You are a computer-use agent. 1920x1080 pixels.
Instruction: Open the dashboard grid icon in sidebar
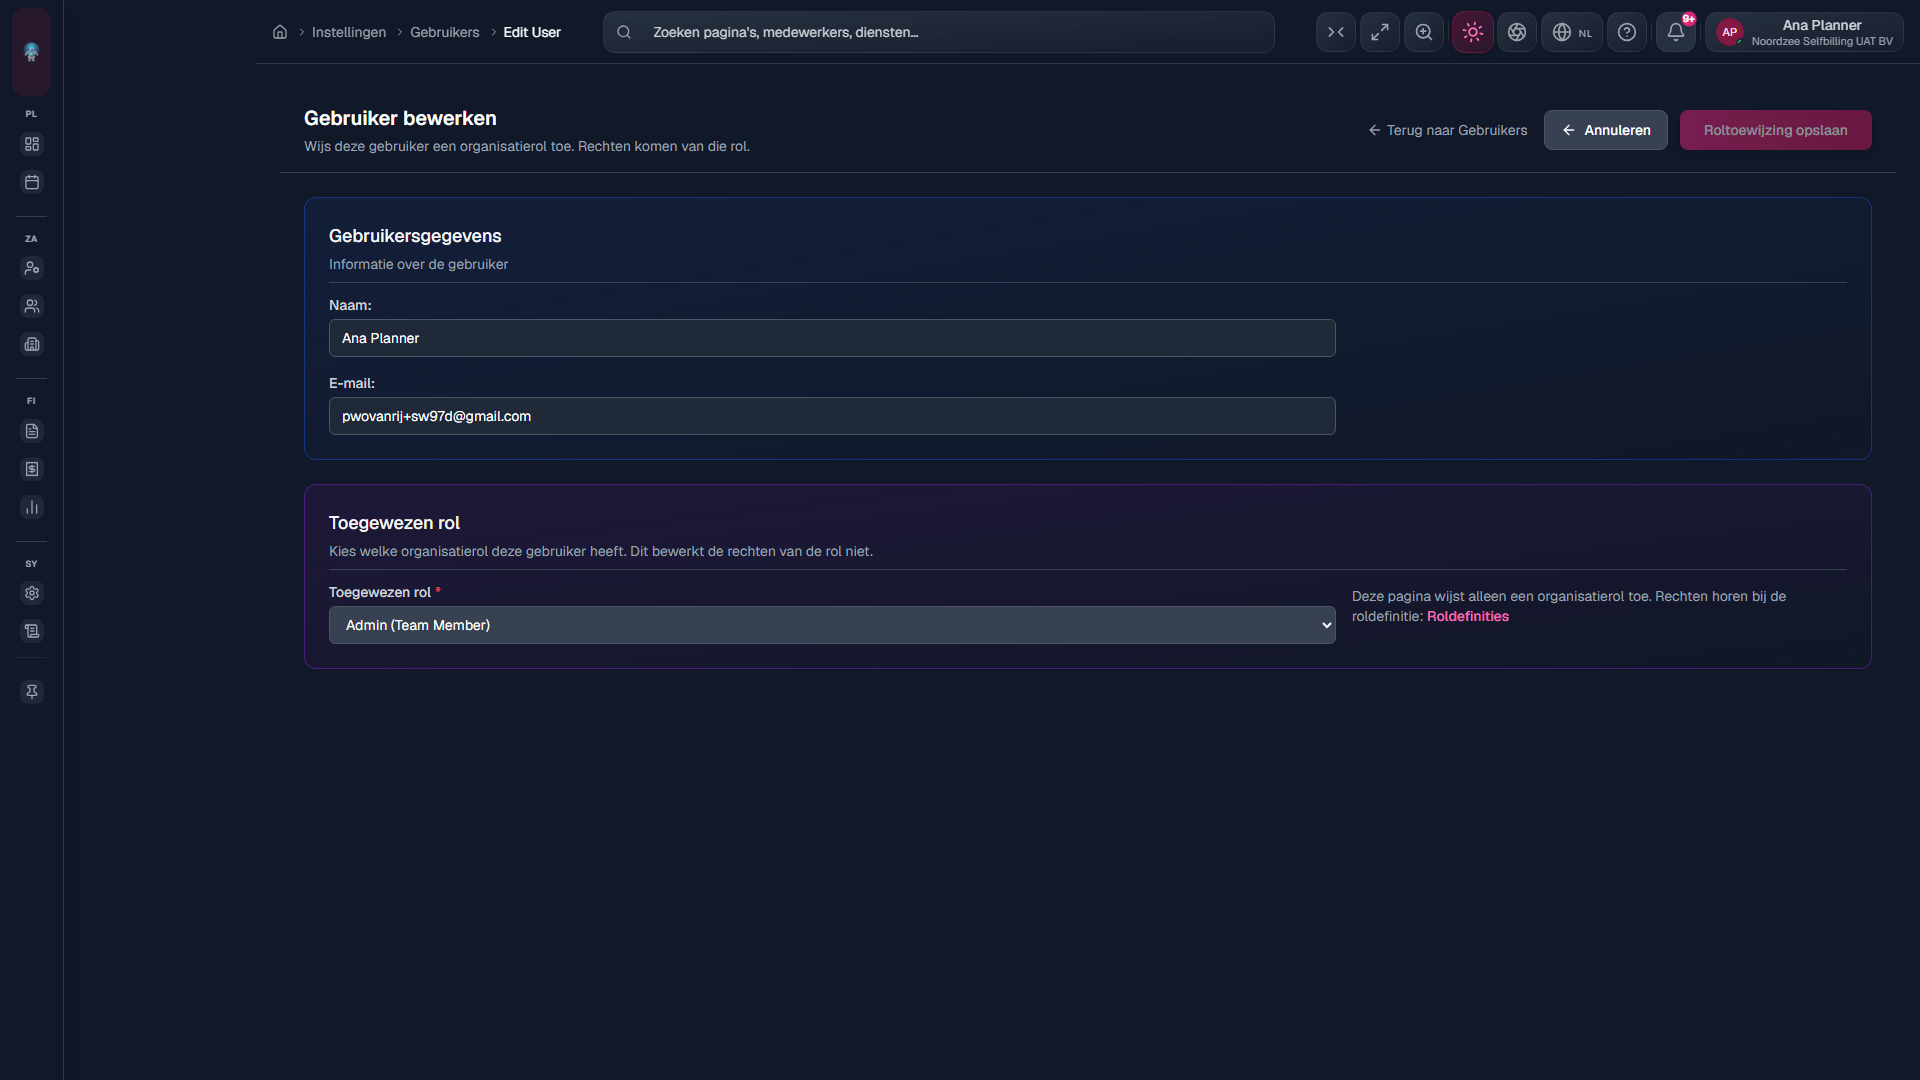pyautogui.click(x=32, y=144)
